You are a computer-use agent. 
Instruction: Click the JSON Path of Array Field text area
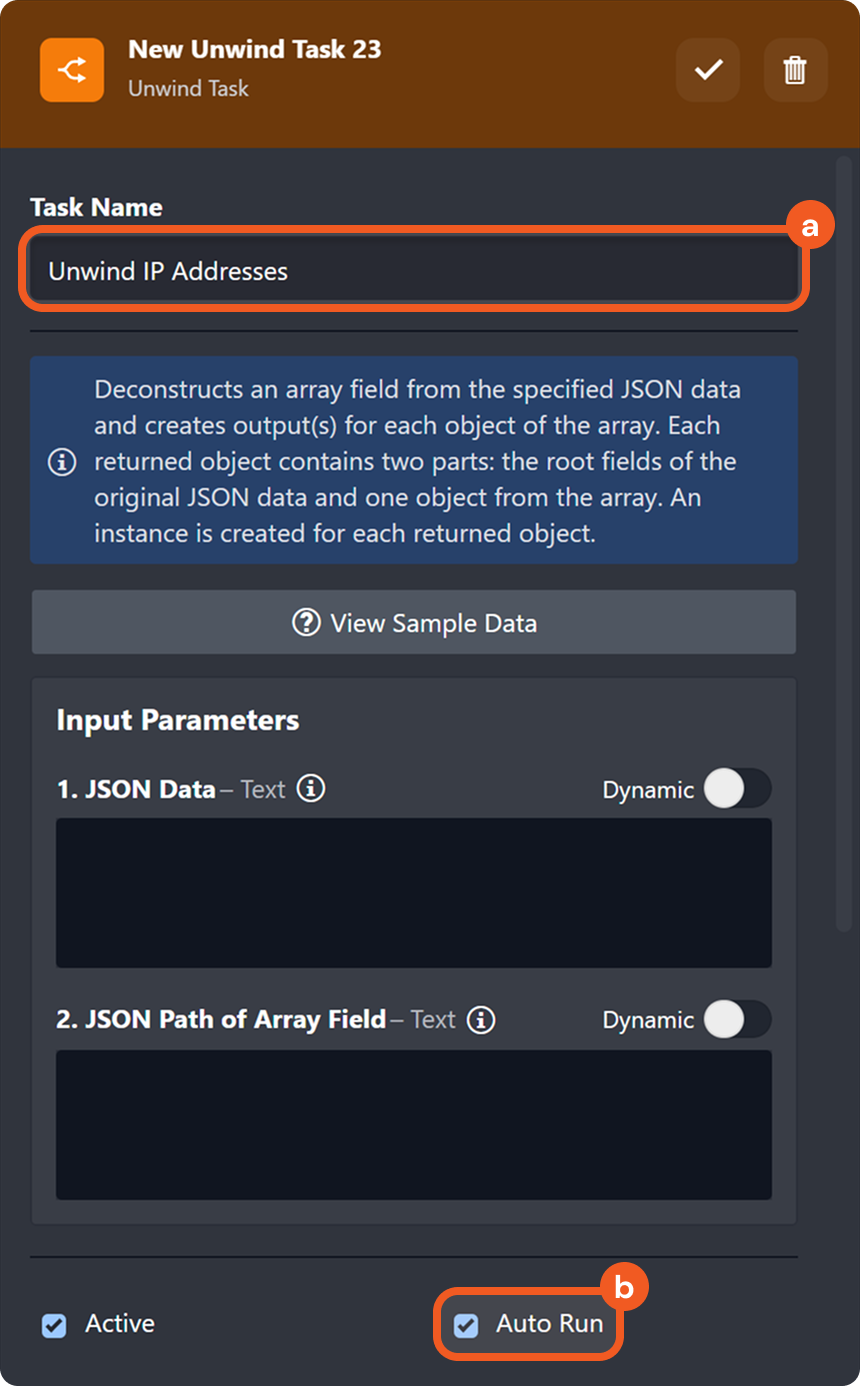(414, 1124)
